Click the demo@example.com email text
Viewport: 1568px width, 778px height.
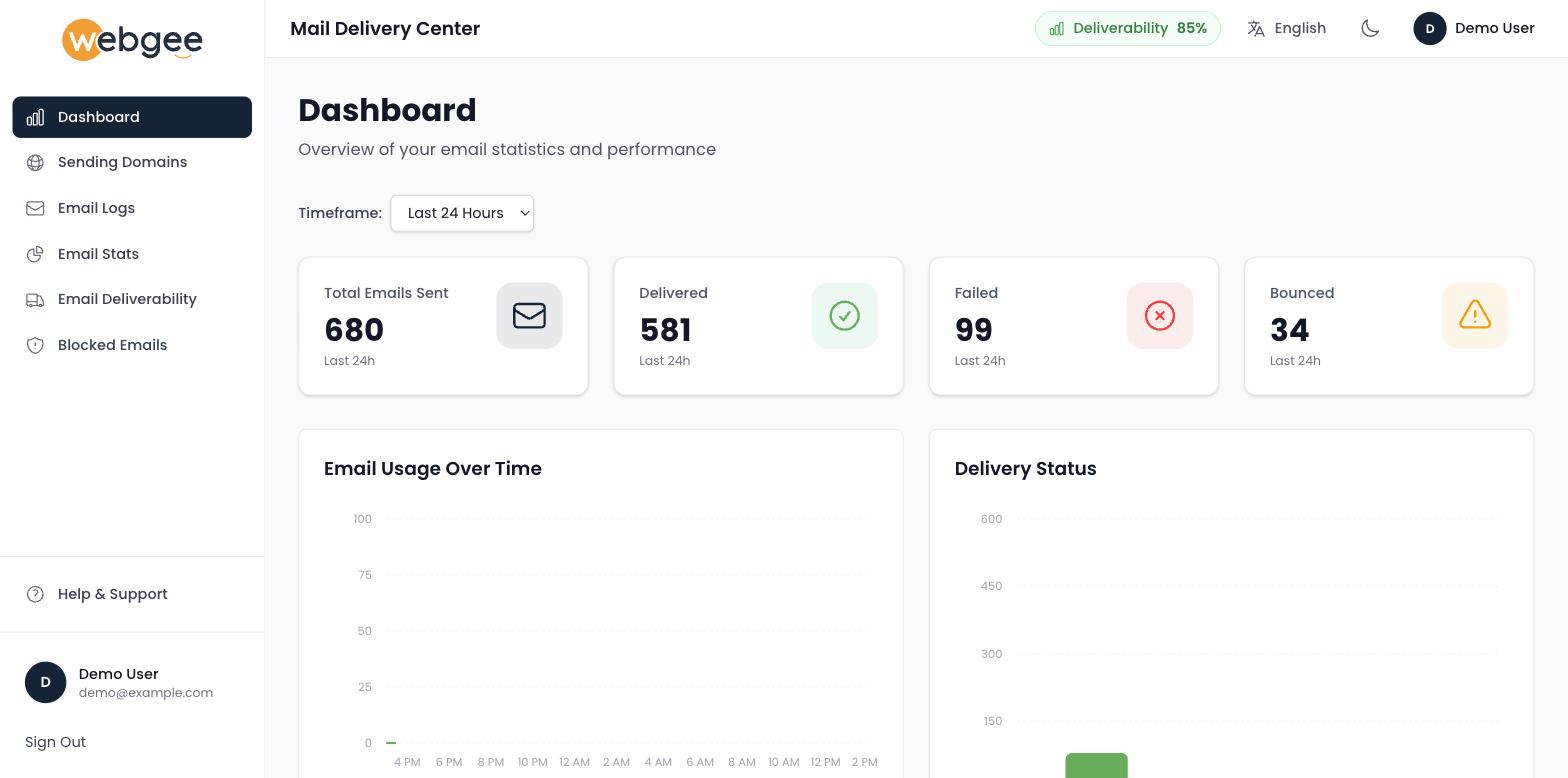[x=146, y=693]
